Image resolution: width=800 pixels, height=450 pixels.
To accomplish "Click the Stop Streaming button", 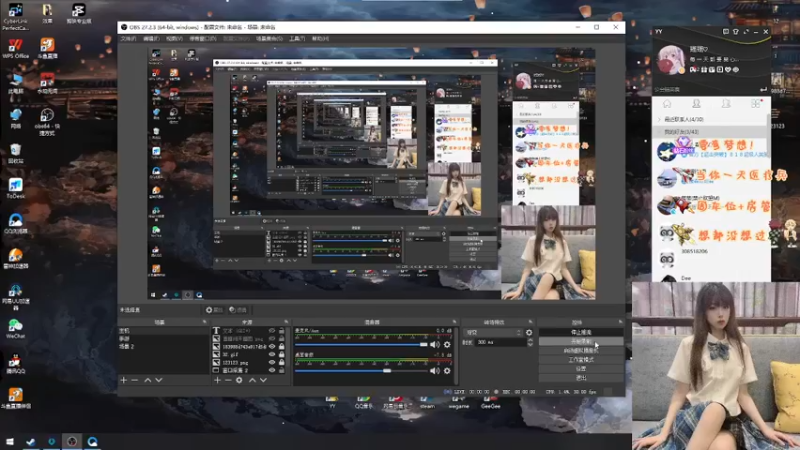I will pos(581,332).
